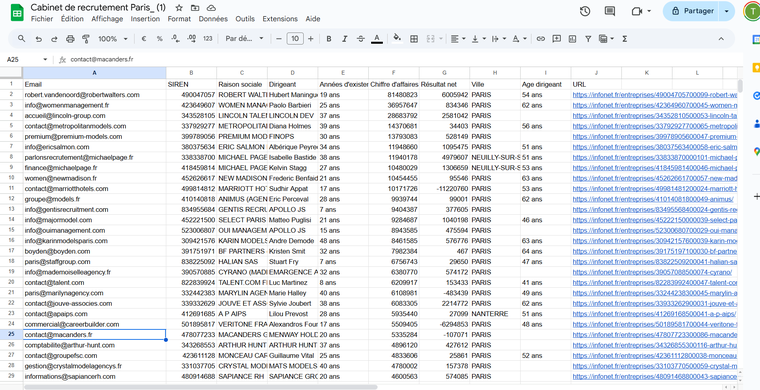Create a filter

[588, 39]
